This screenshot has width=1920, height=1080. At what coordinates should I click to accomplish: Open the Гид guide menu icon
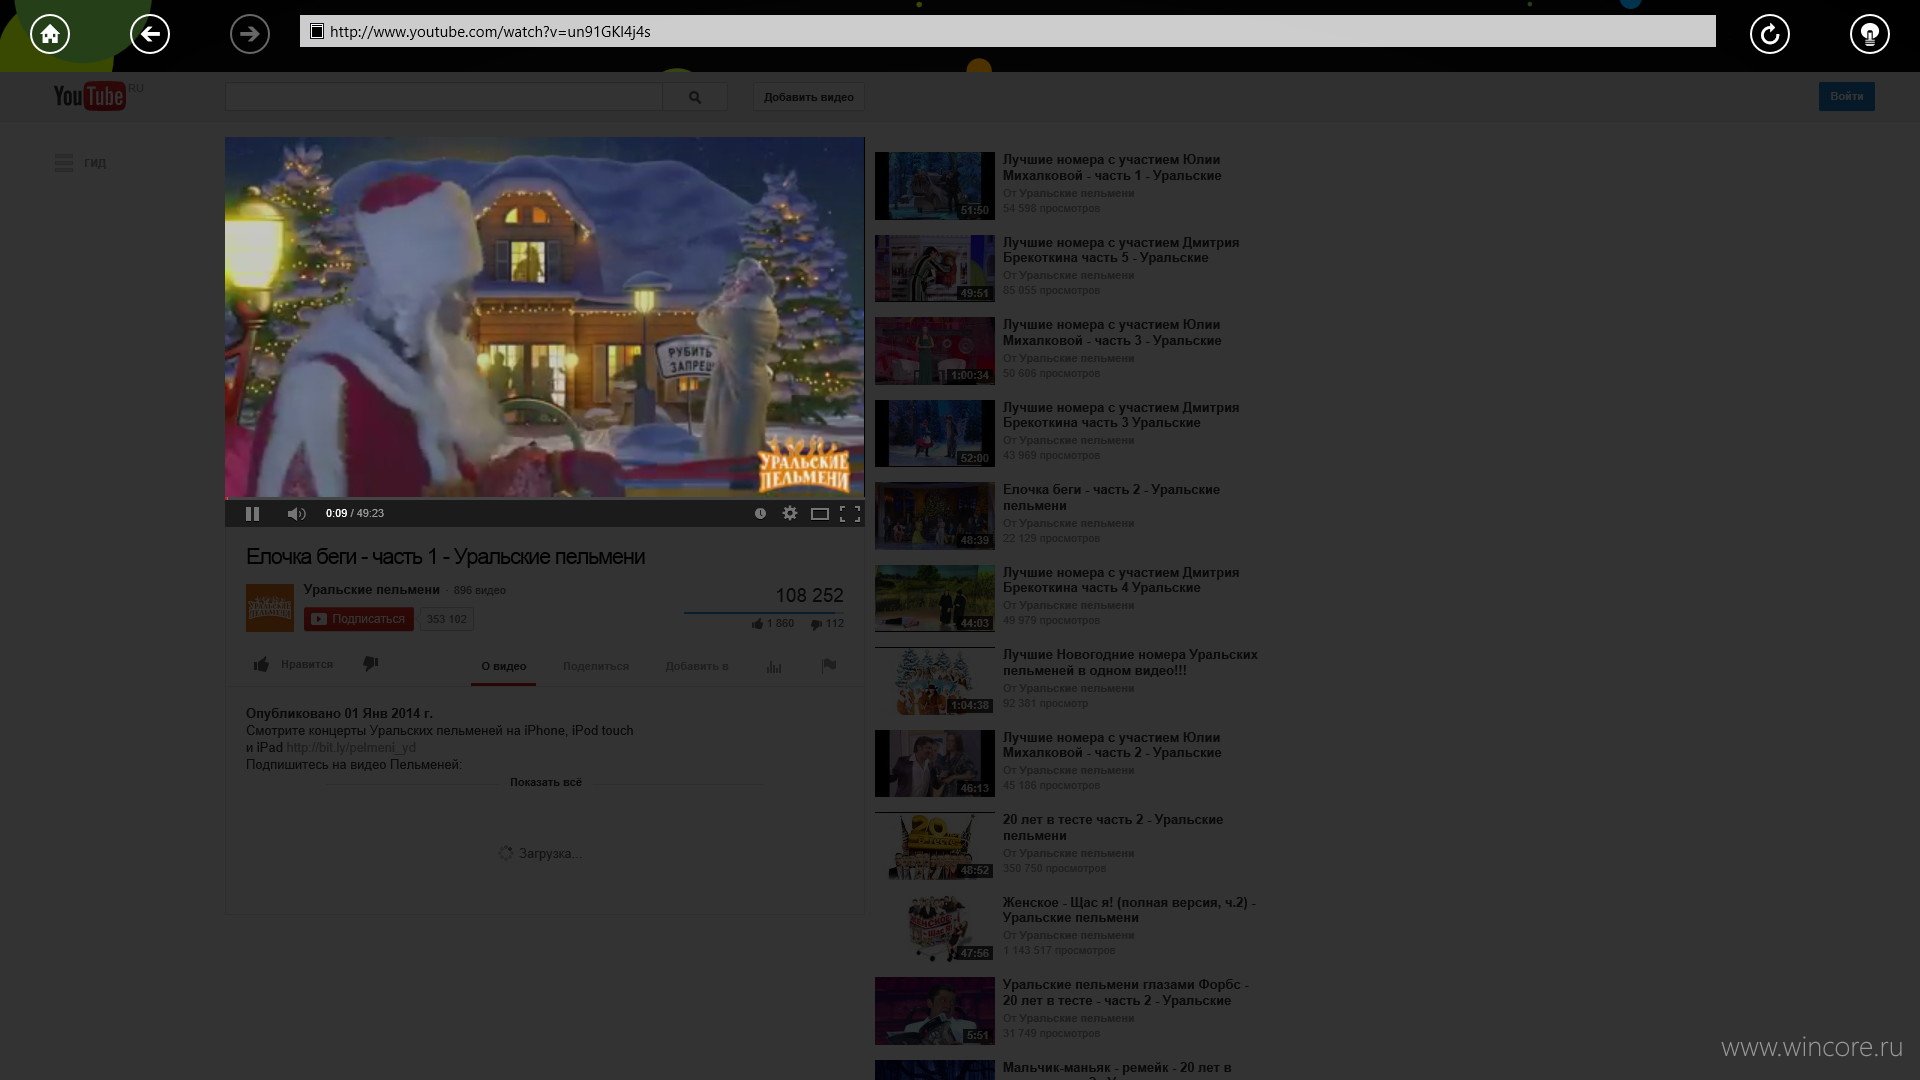point(64,163)
